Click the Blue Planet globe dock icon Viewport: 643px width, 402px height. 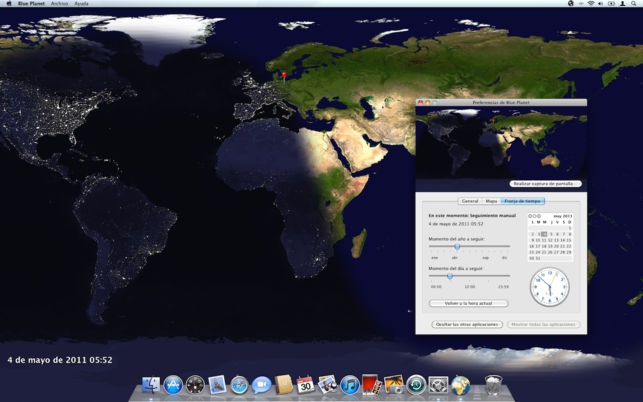click(x=460, y=385)
